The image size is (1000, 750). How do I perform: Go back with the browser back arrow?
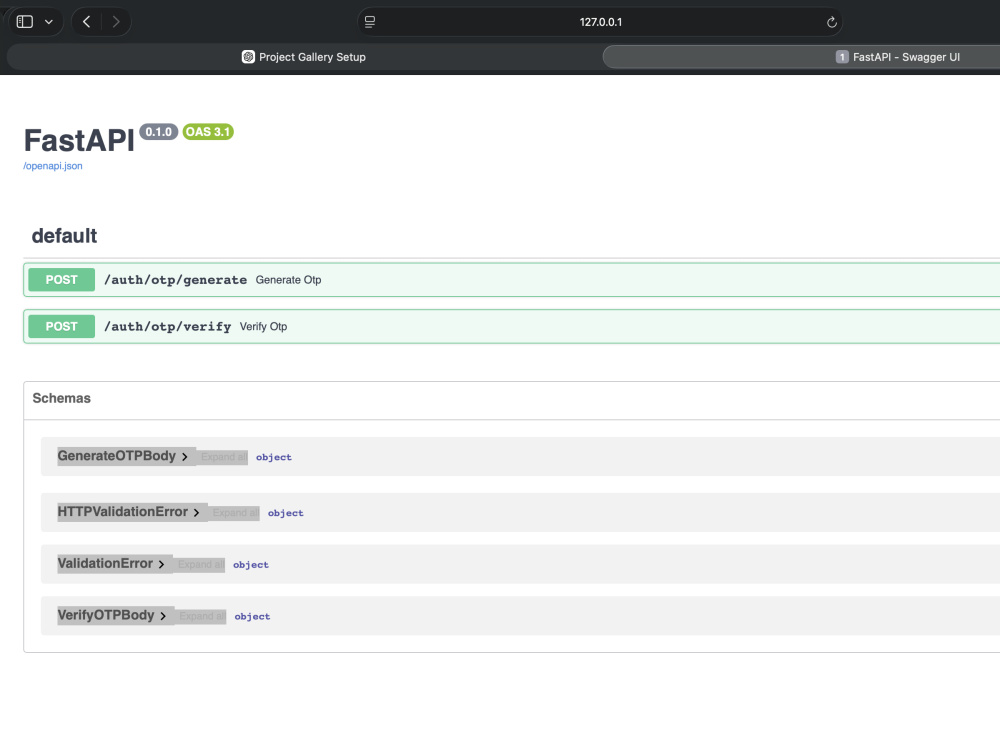pos(87,22)
